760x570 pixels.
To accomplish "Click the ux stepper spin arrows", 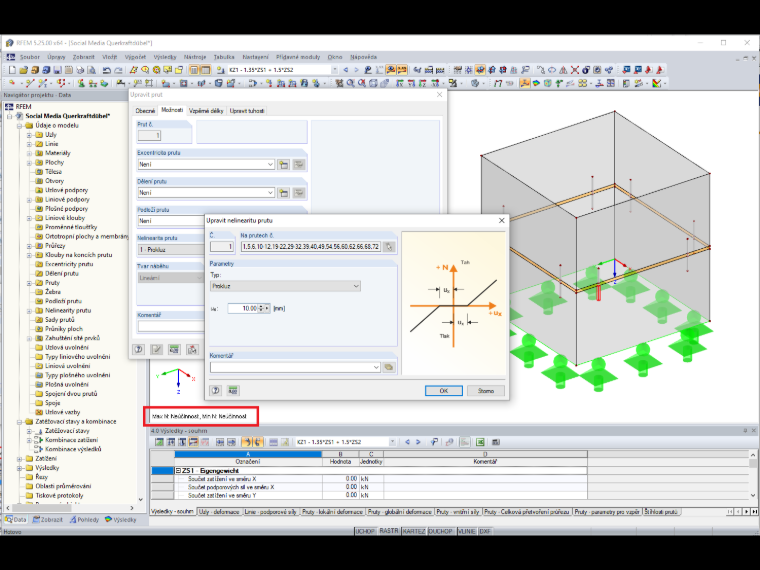I will (261, 308).
